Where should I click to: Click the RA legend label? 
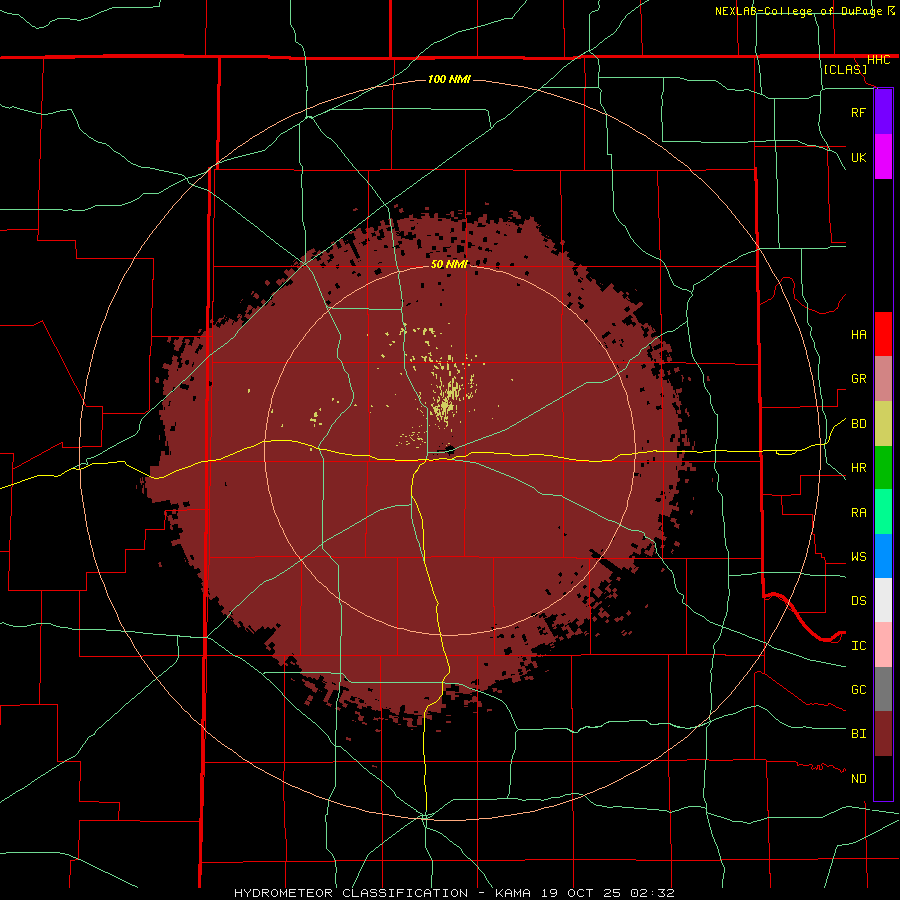point(858,513)
